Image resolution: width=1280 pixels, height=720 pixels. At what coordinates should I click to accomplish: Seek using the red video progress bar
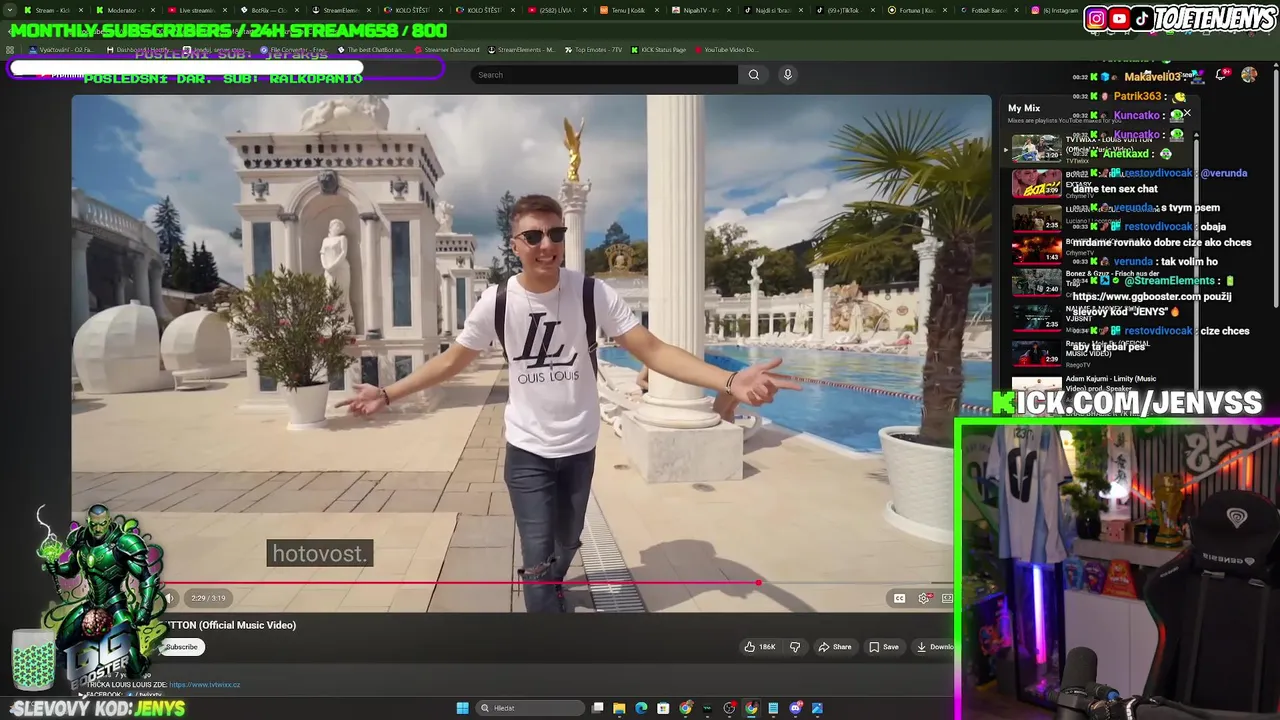(x=512, y=582)
